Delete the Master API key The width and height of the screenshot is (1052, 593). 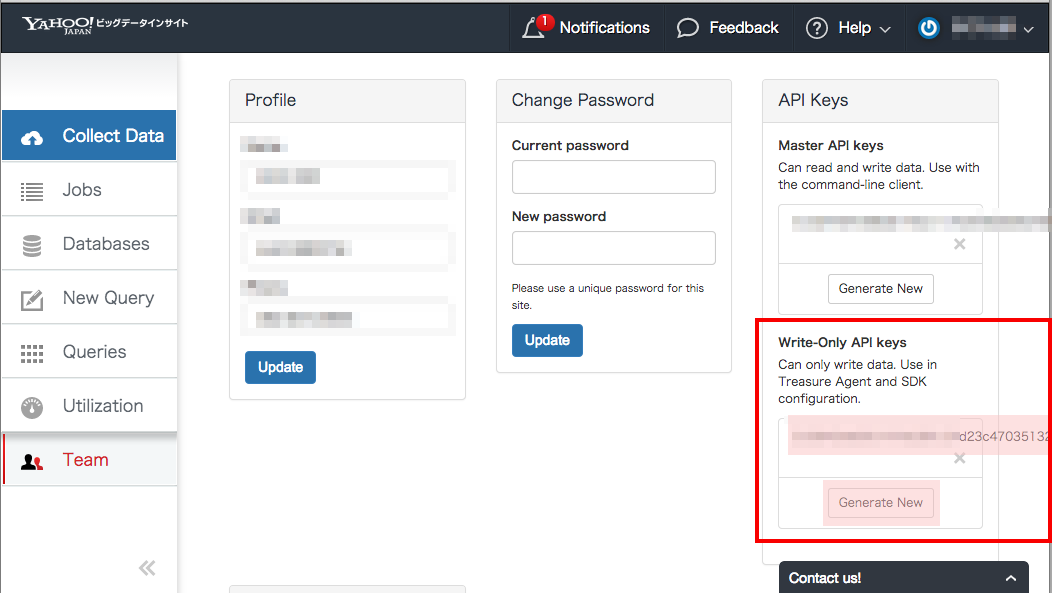(x=960, y=244)
